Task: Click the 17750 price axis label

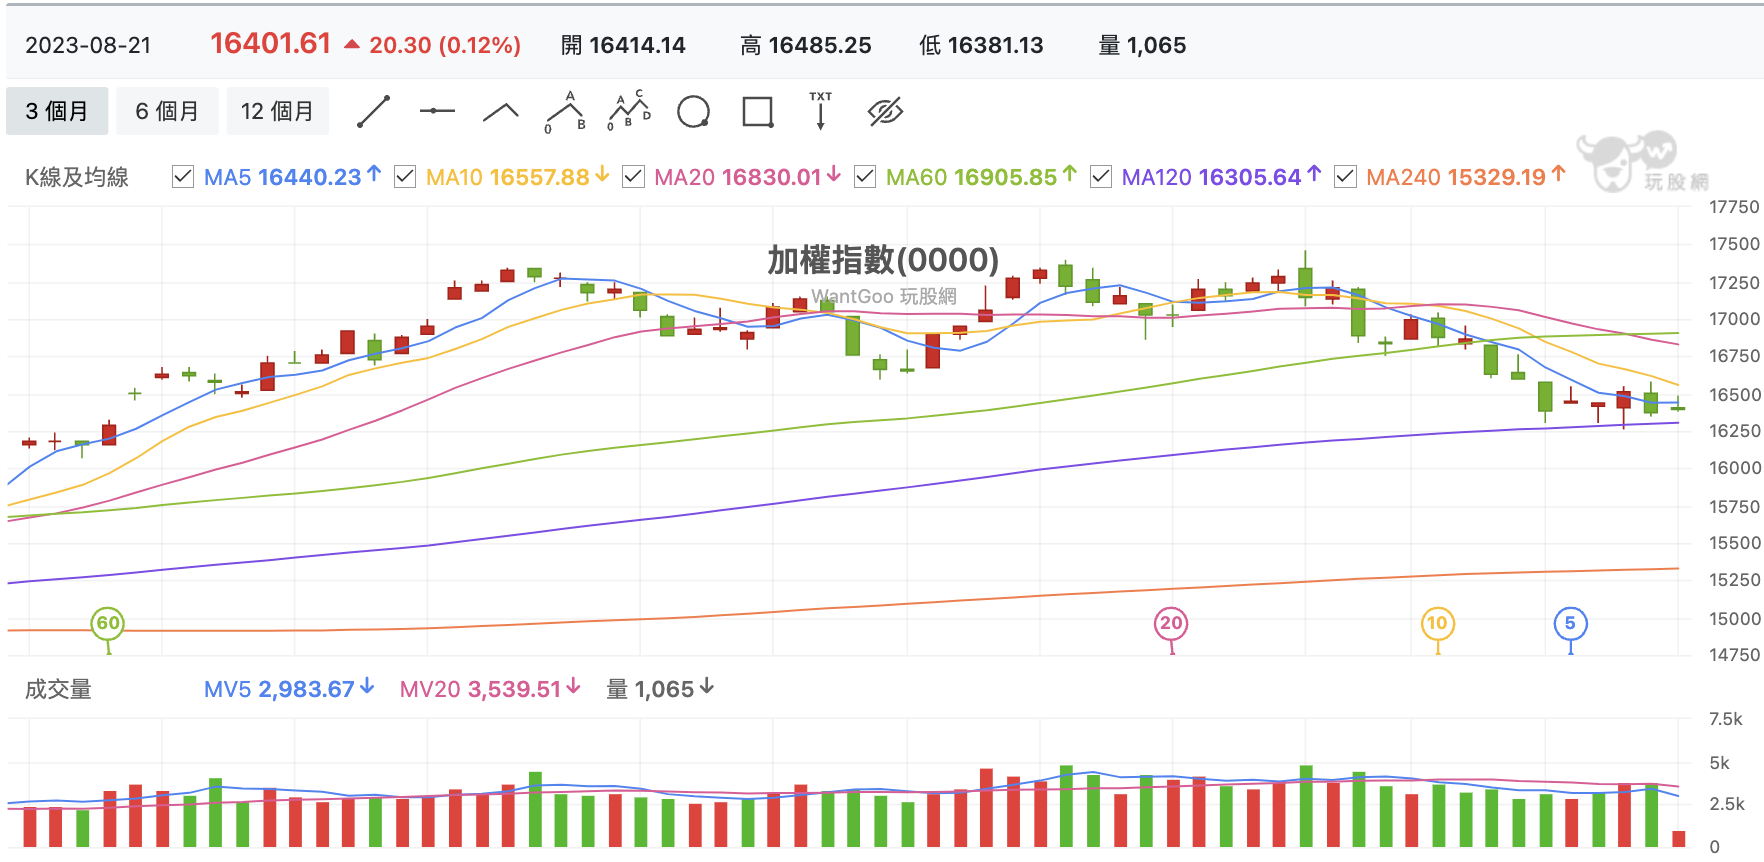Action: [1734, 207]
